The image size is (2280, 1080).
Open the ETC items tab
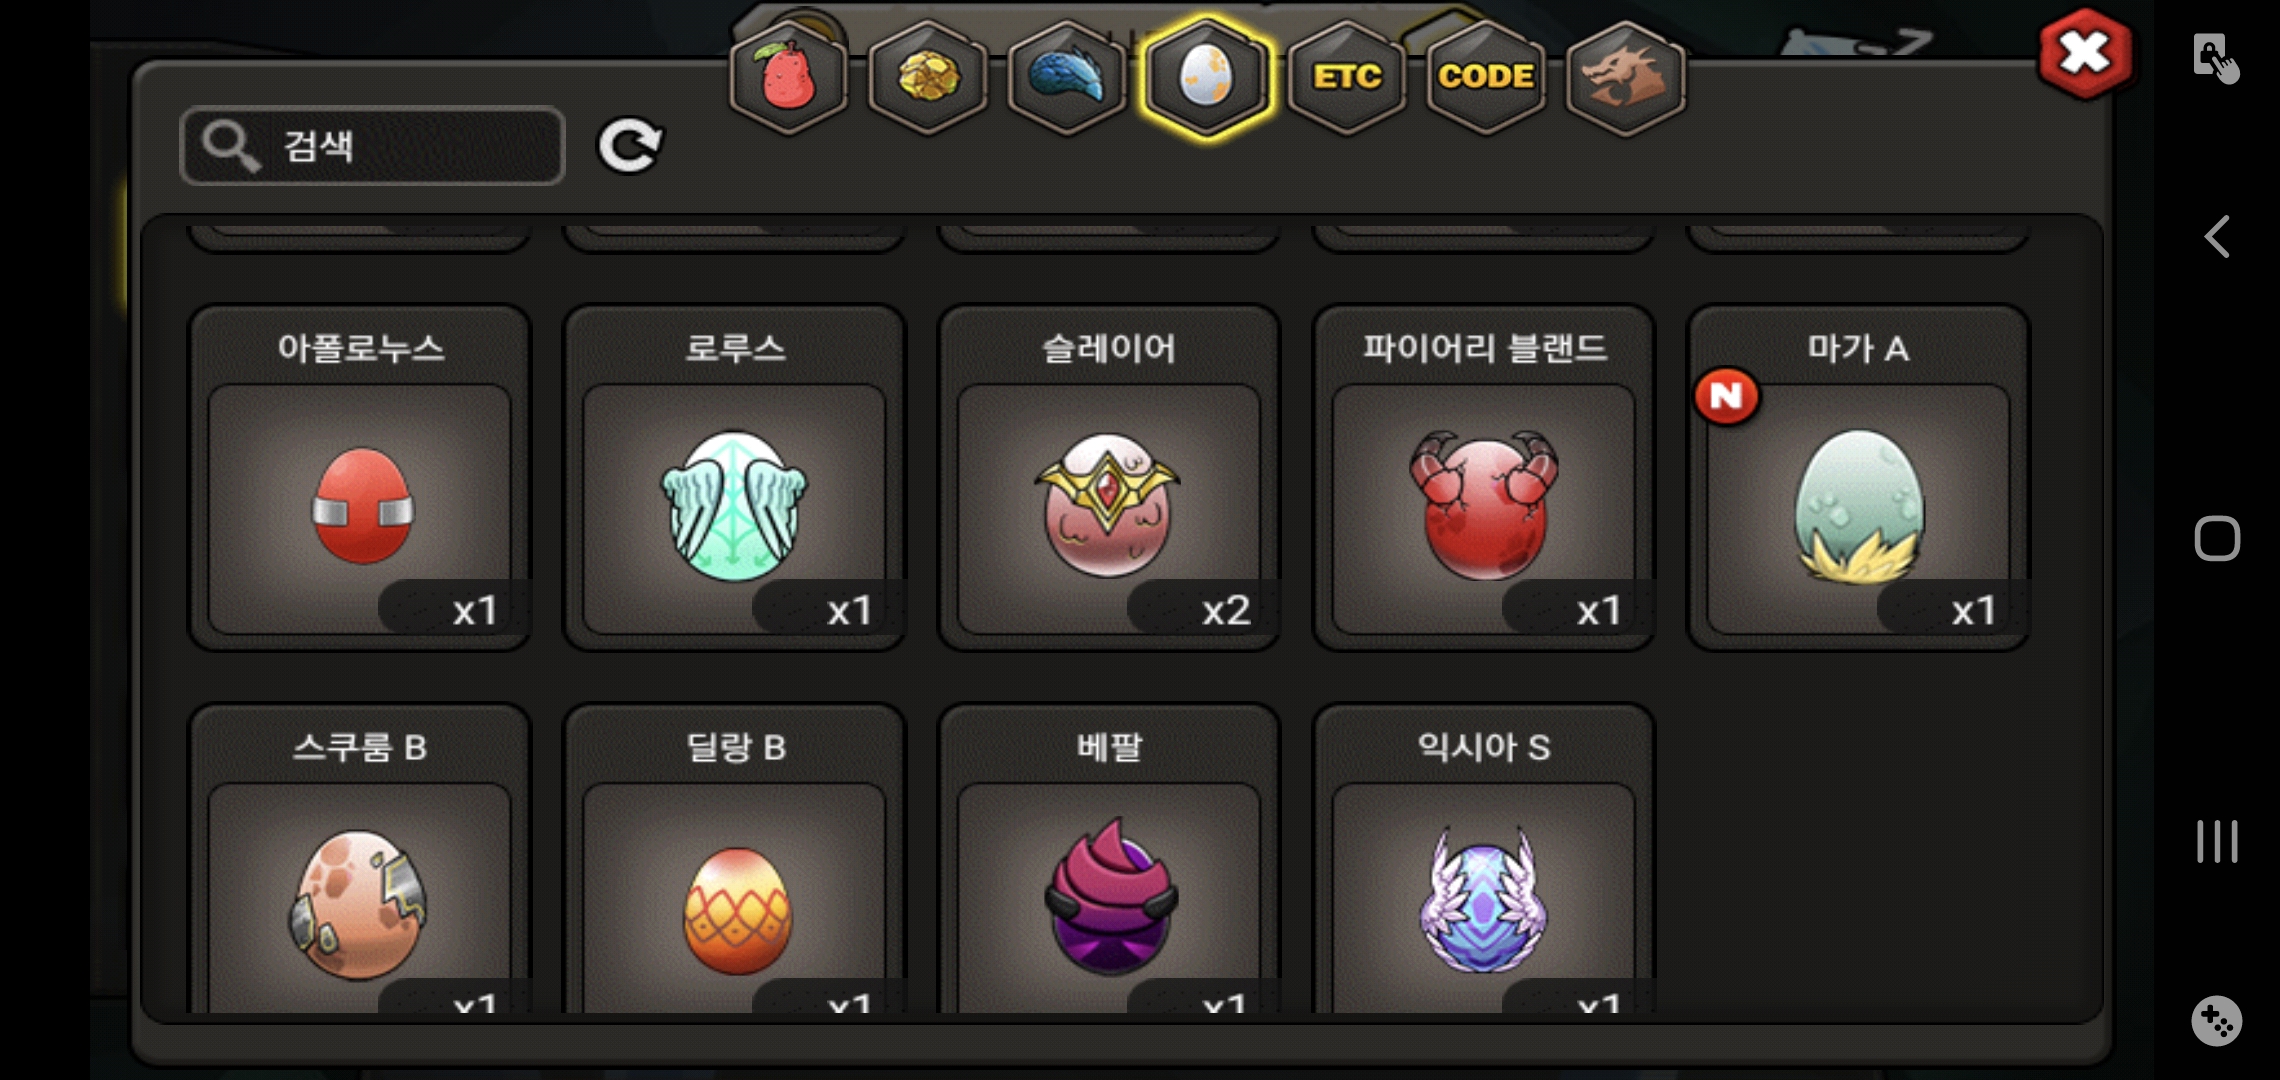(x=1346, y=78)
